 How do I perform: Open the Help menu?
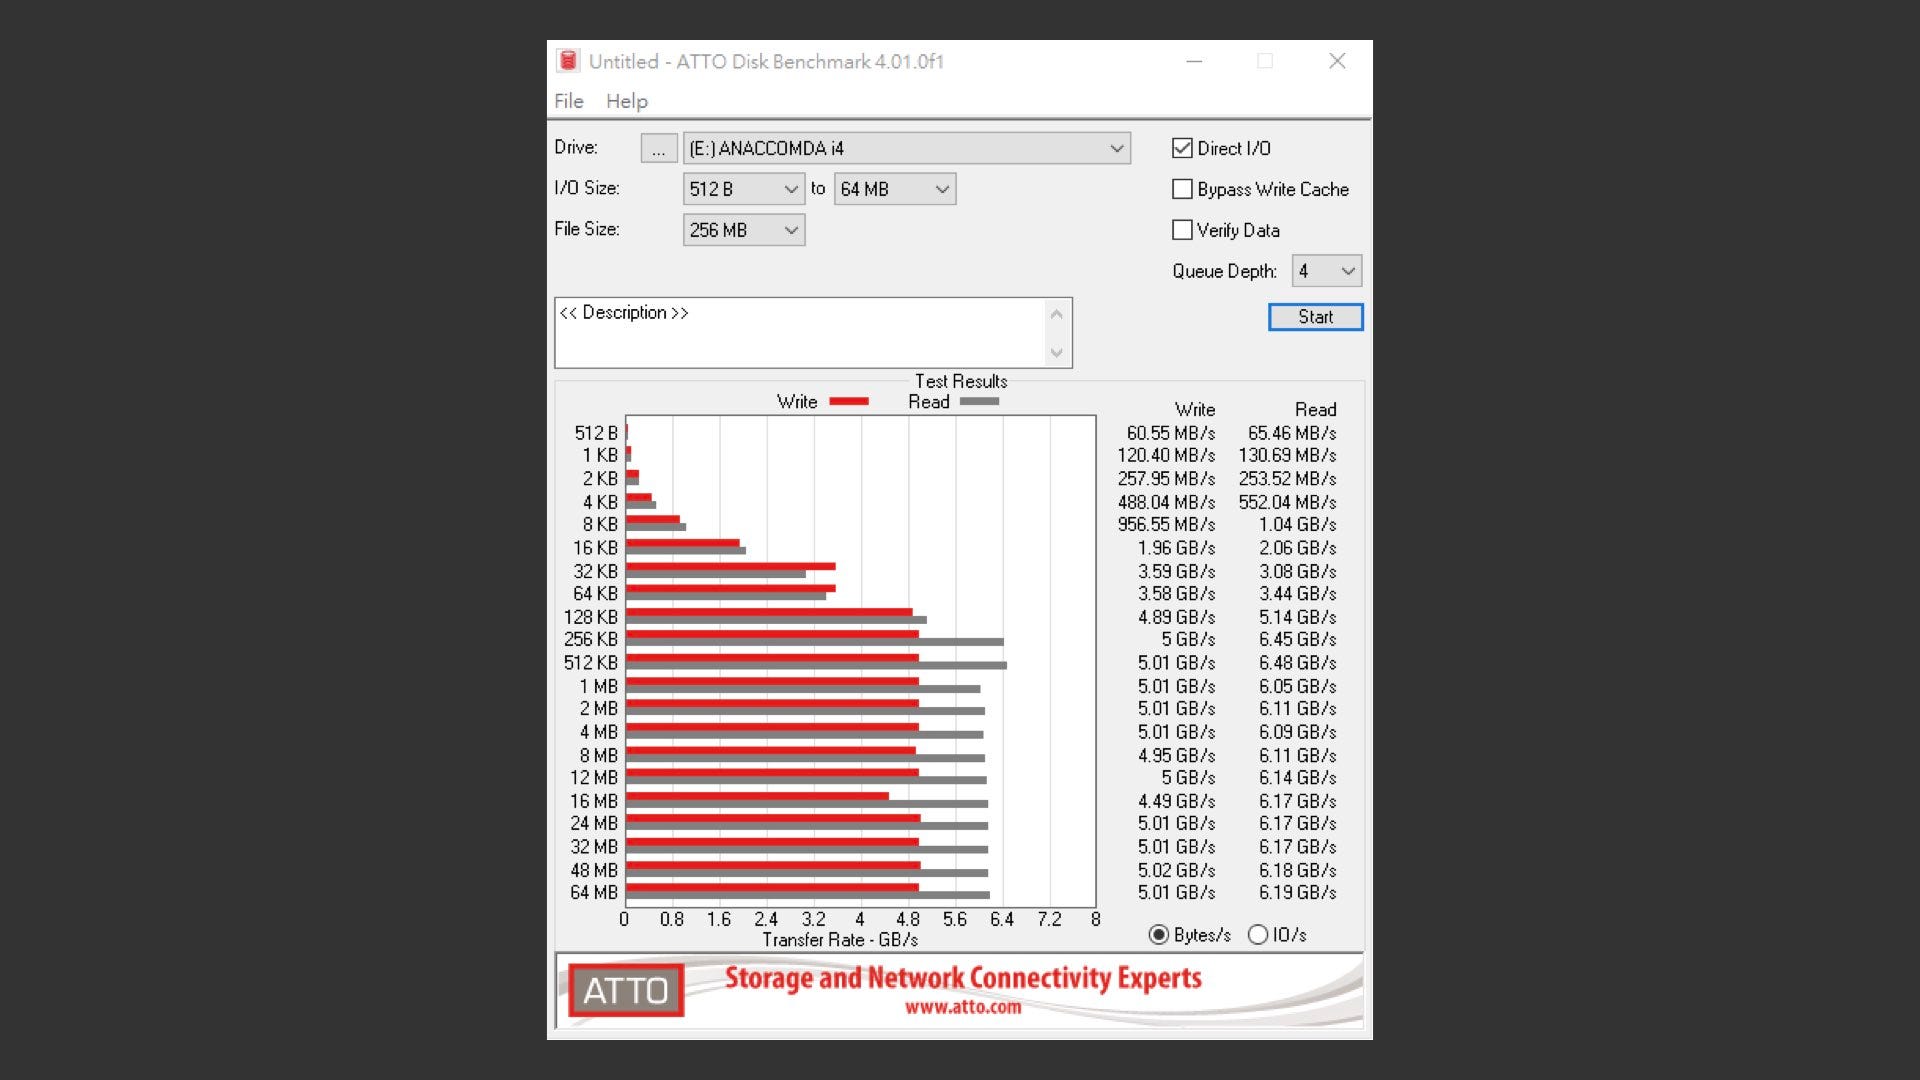(x=627, y=101)
